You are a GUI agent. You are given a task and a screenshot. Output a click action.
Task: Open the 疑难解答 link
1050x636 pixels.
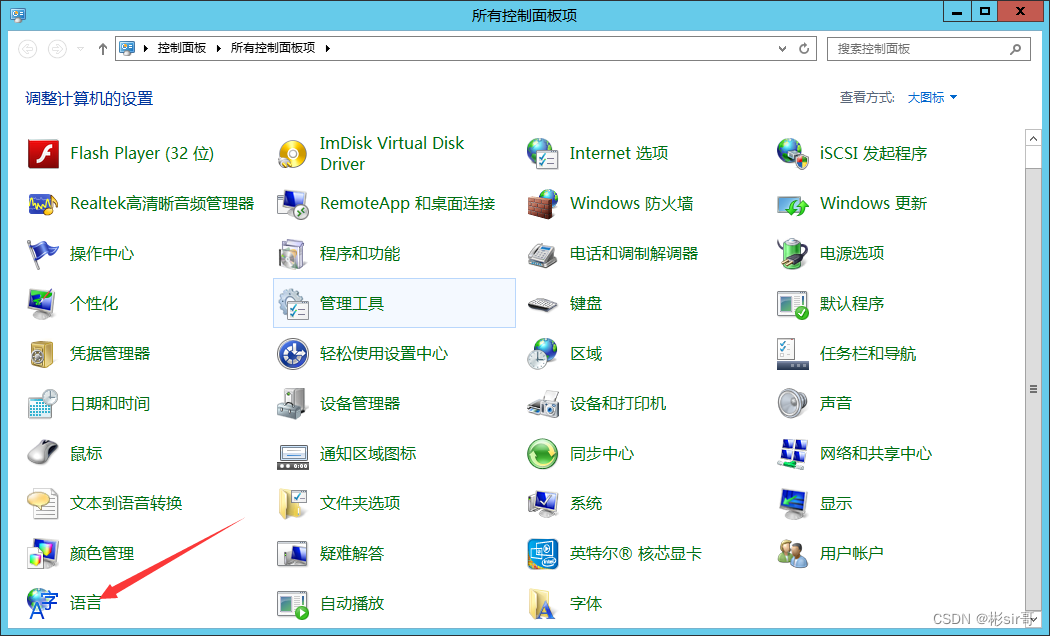(x=352, y=554)
